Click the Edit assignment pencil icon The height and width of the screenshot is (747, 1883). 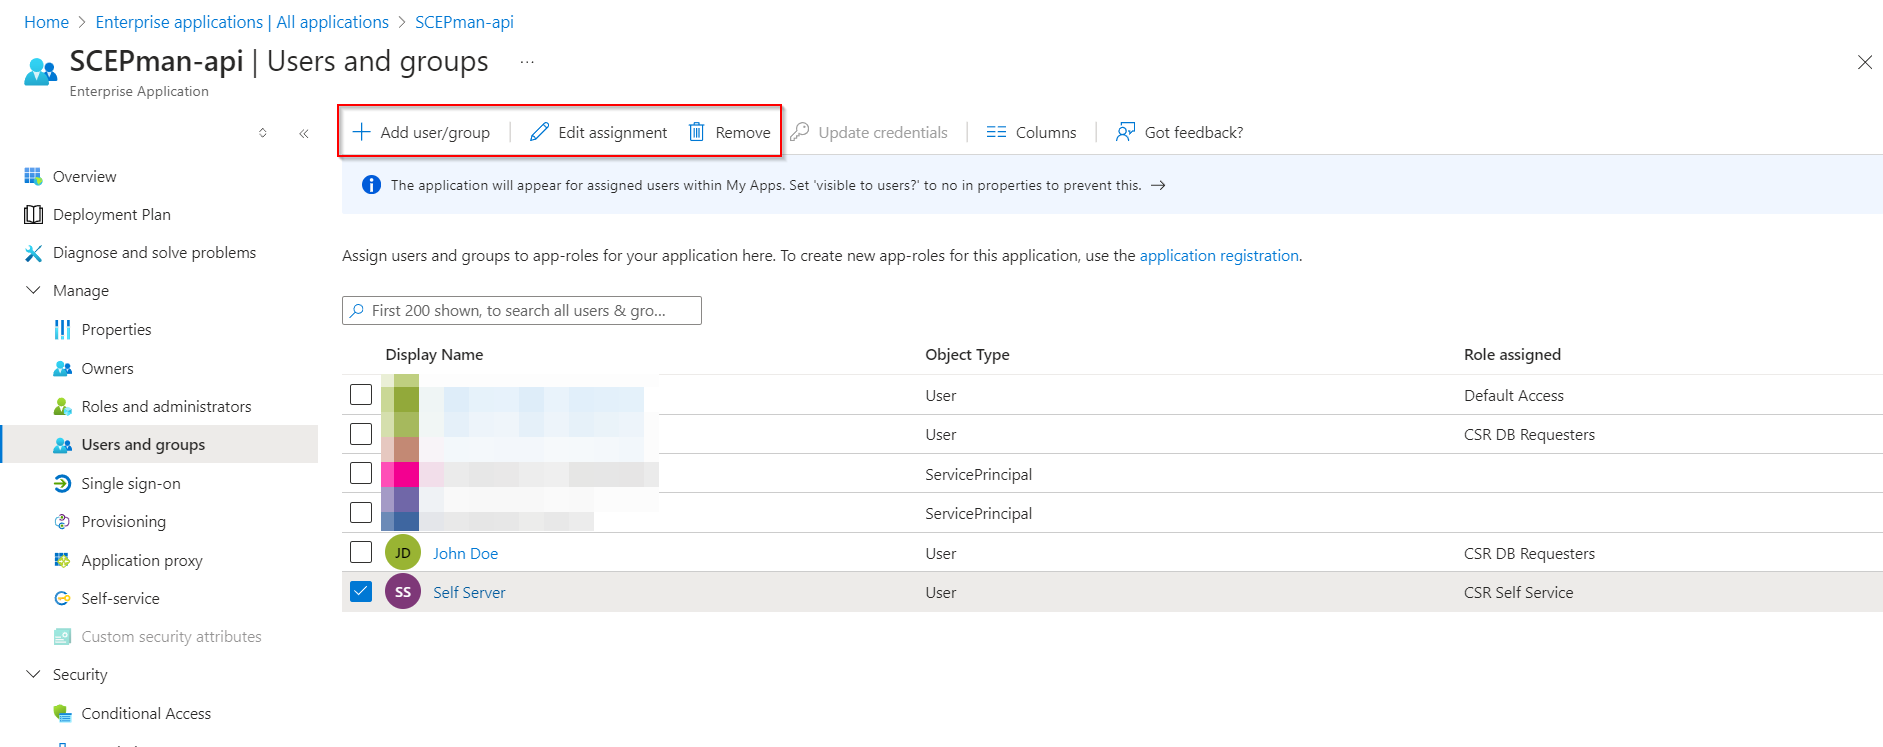539,132
